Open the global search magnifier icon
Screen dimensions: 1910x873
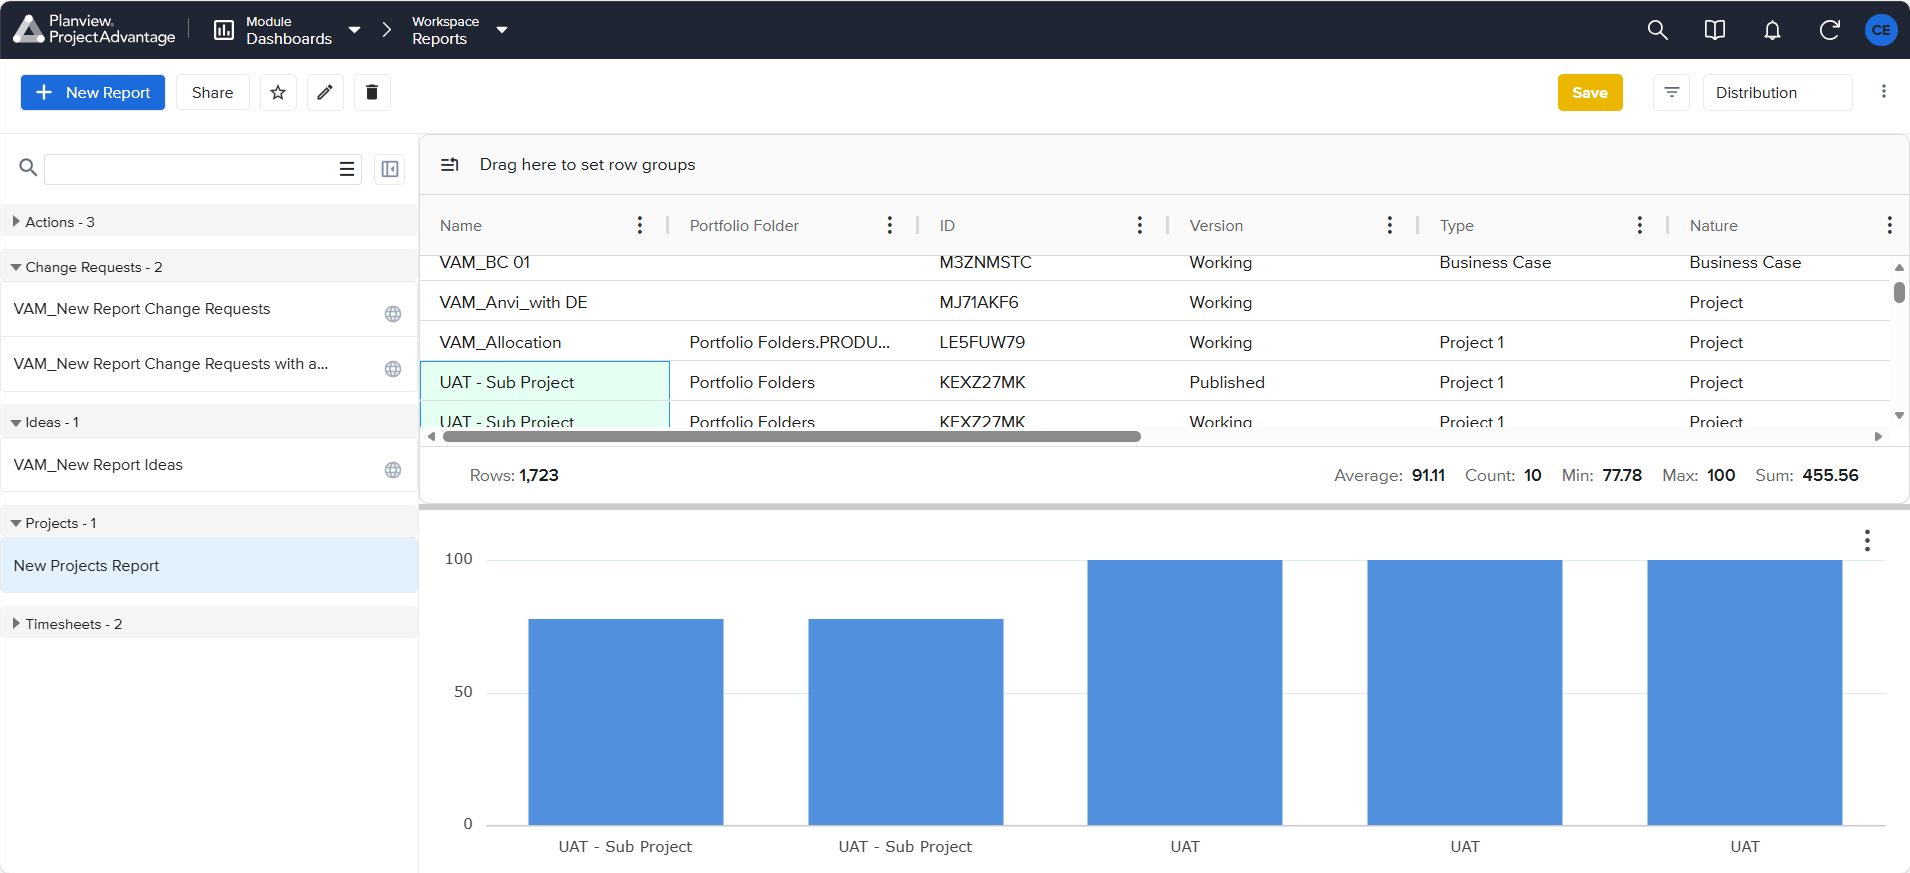1657,30
